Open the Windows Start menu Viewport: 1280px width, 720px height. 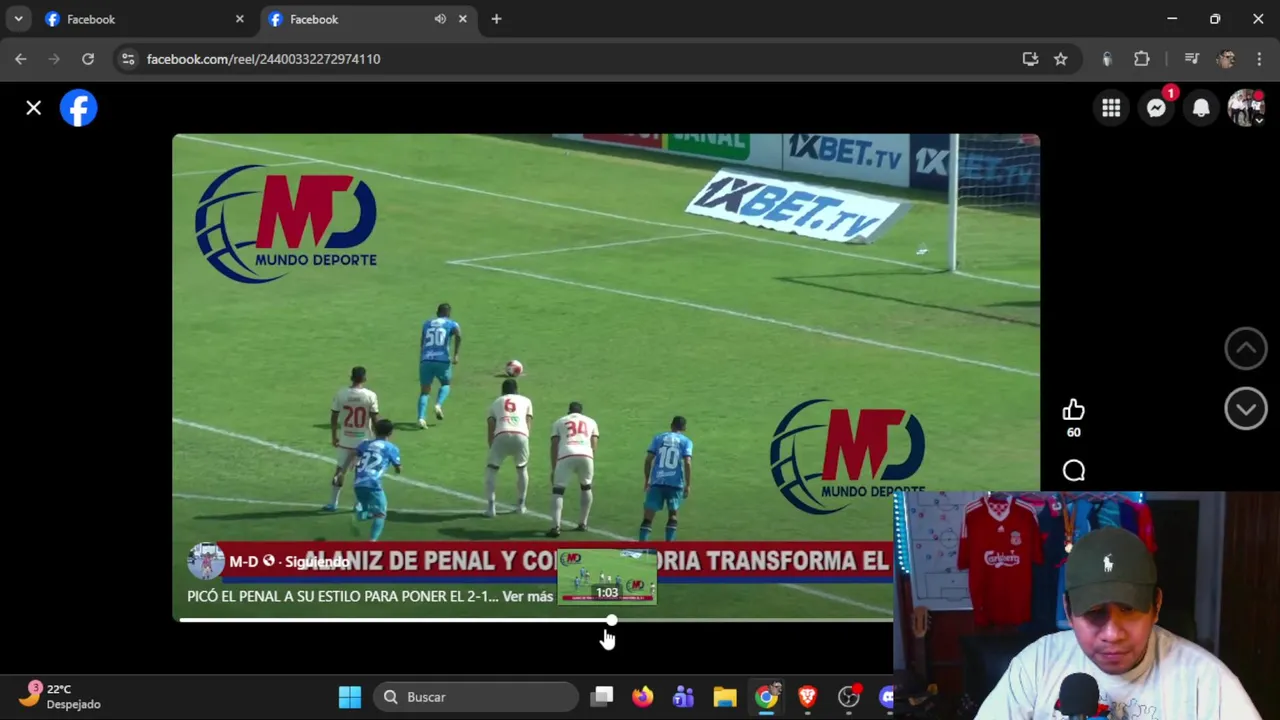click(x=350, y=697)
